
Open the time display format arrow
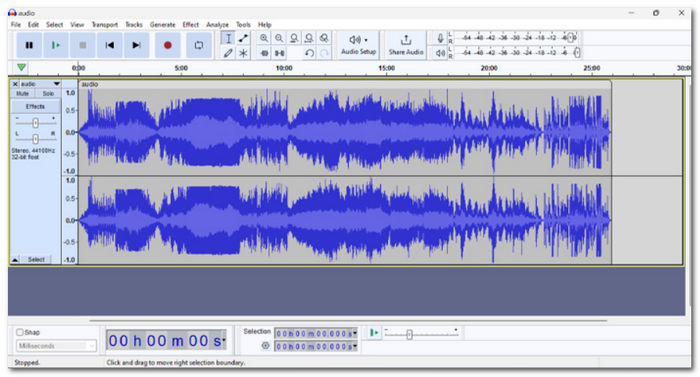pos(224,341)
